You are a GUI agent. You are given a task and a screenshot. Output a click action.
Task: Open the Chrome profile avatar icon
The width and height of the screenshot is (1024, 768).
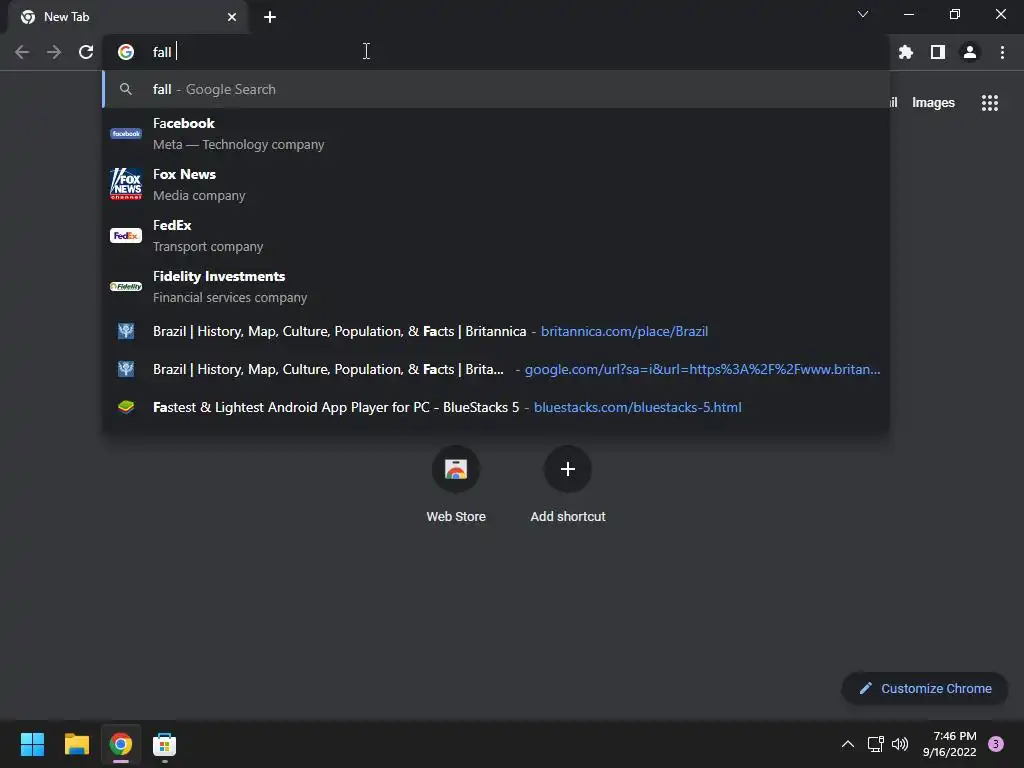point(970,52)
